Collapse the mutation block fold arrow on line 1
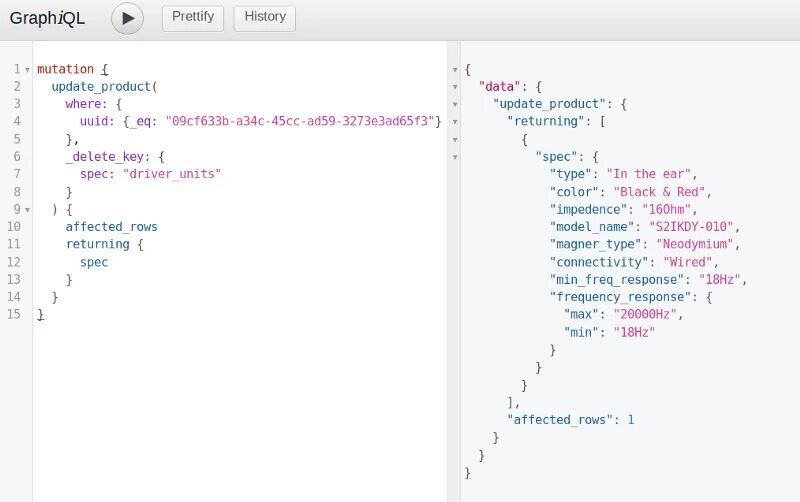Image resolution: width=800 pixels, height=502 pixels. pyautogui.click(x=28, y=69)
